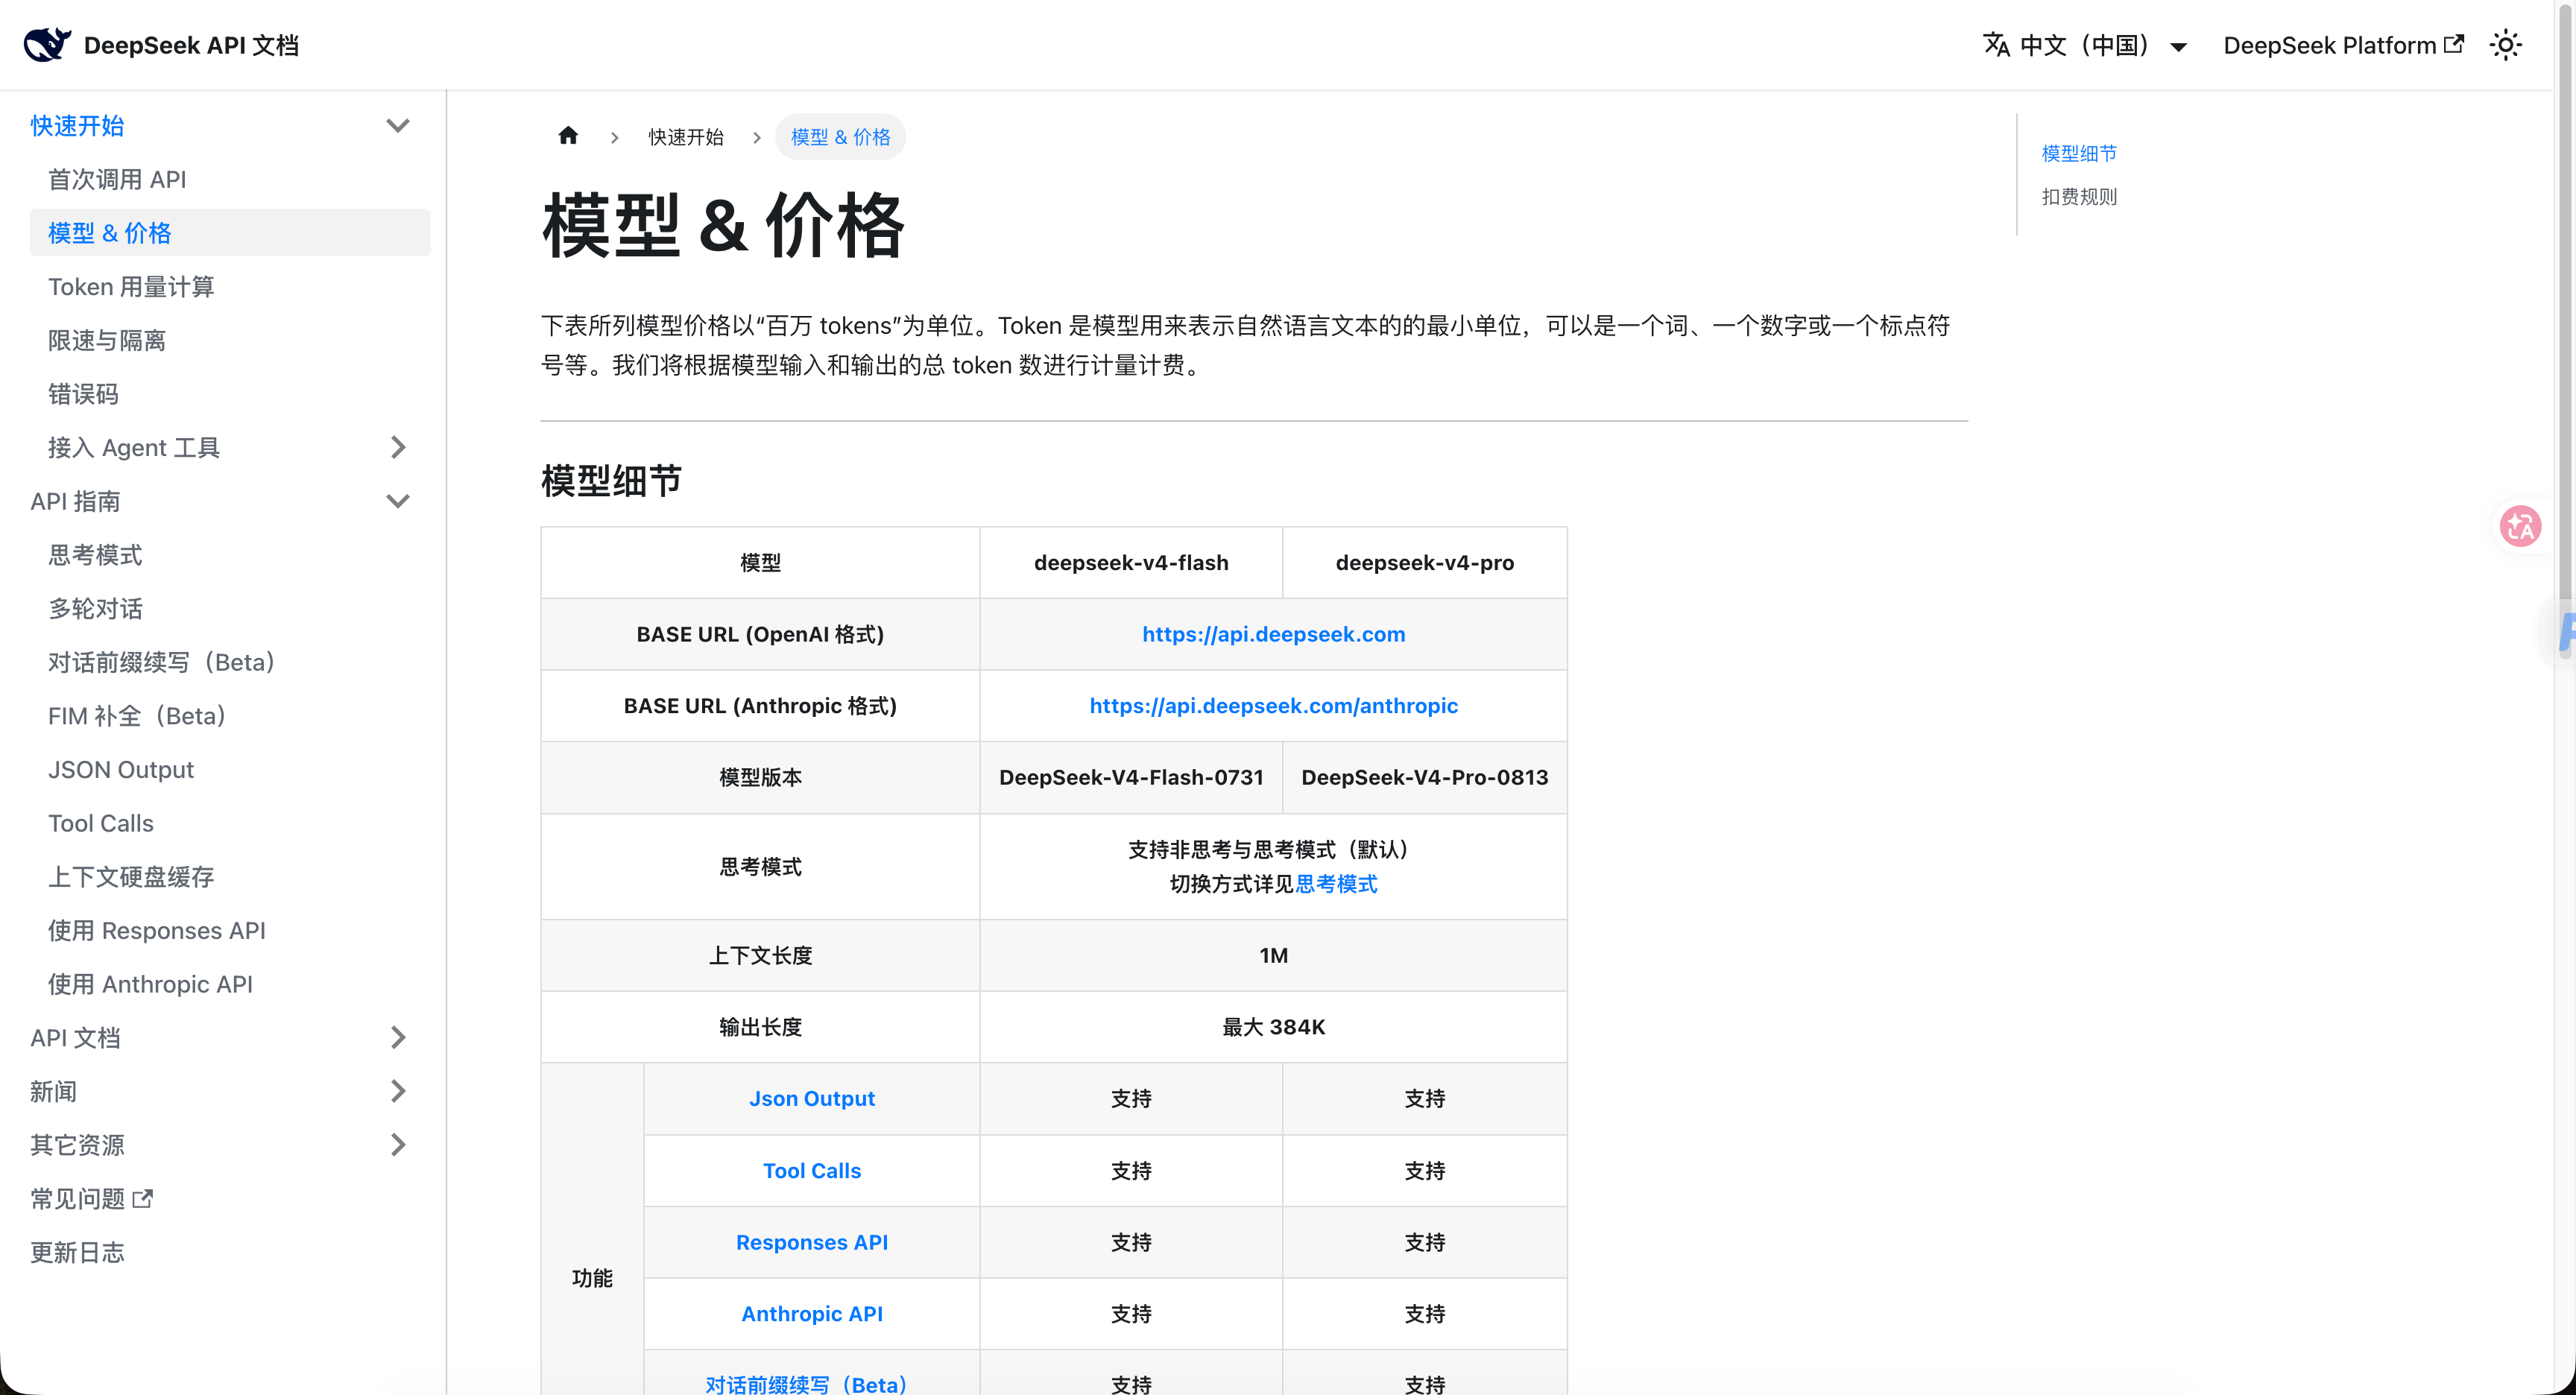Click the deepseek-v4-pro column header

tap(1424, 562)
